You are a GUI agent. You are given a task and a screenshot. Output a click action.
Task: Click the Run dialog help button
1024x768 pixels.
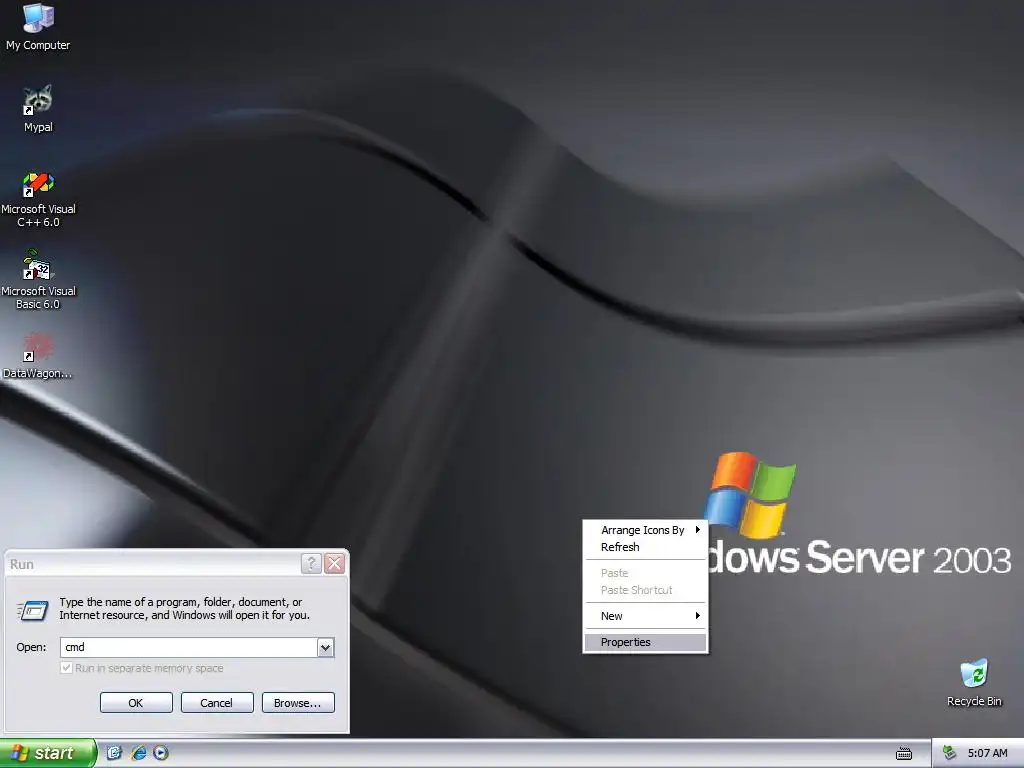tap(311, 564)
